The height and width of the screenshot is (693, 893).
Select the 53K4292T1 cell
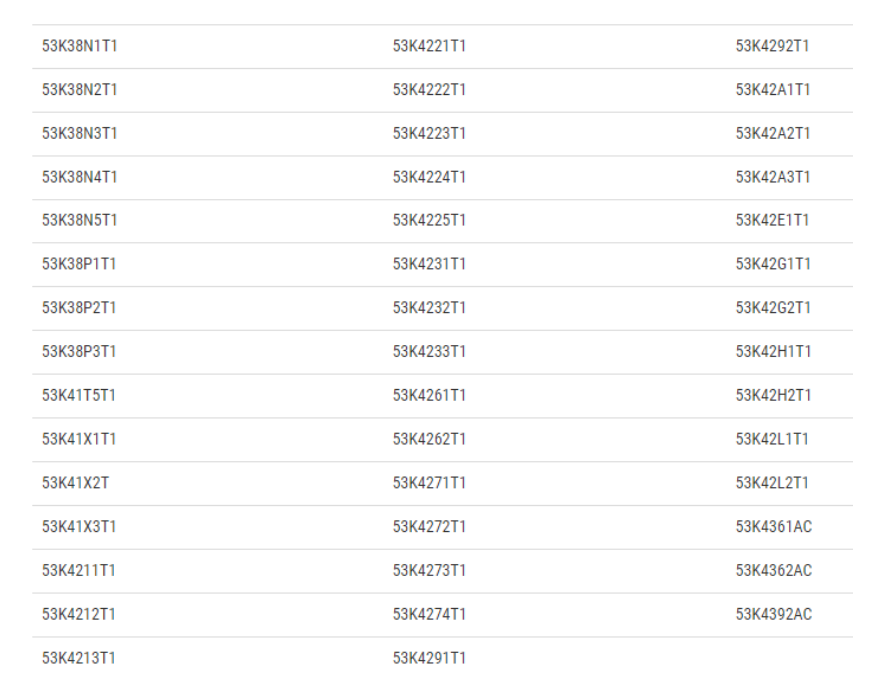point(772,46)
